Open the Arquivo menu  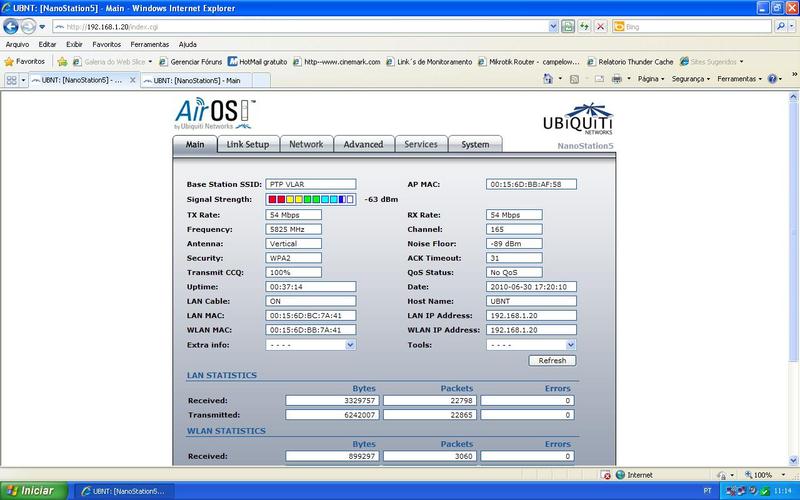(17, 44)
